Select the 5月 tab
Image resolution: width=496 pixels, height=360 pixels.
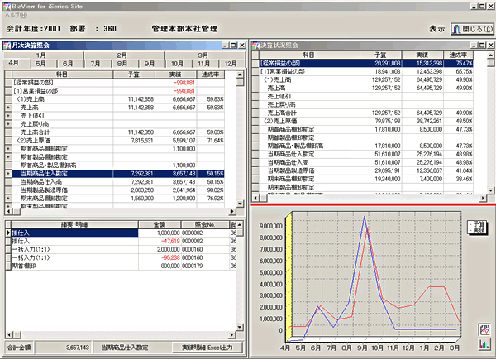coord(40,63)
